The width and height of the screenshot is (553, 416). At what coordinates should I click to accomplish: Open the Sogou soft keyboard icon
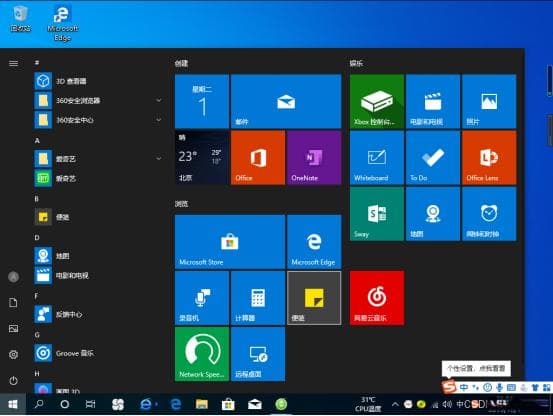511,387
